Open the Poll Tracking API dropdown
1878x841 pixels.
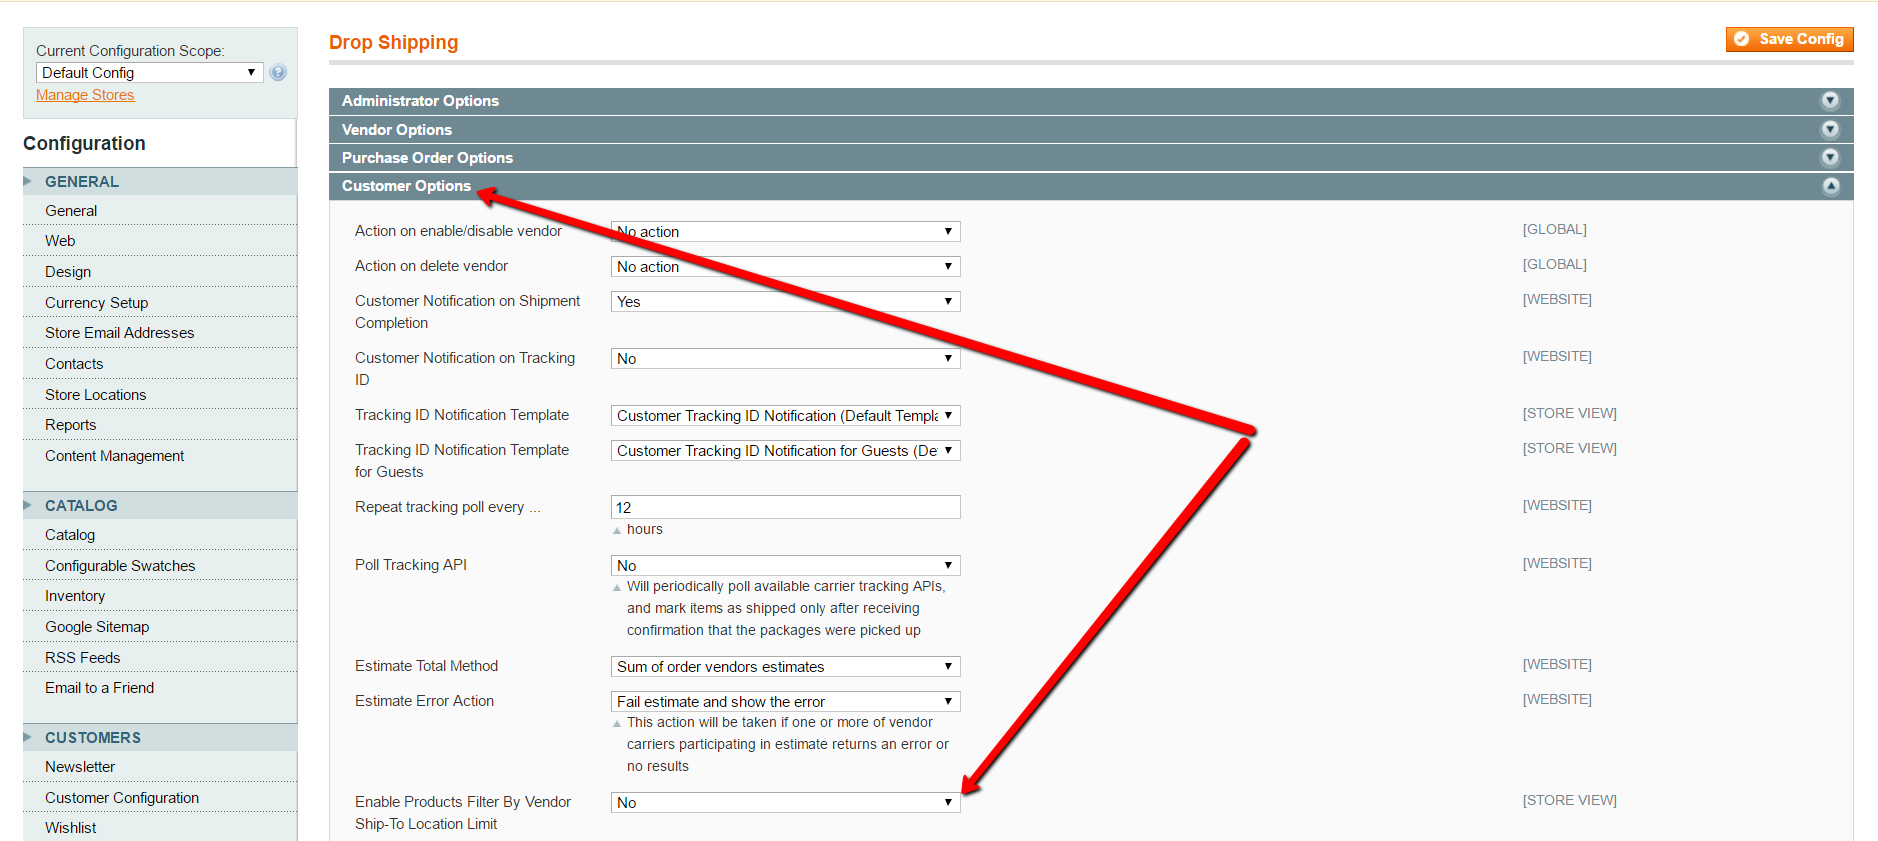click(785, 565)
